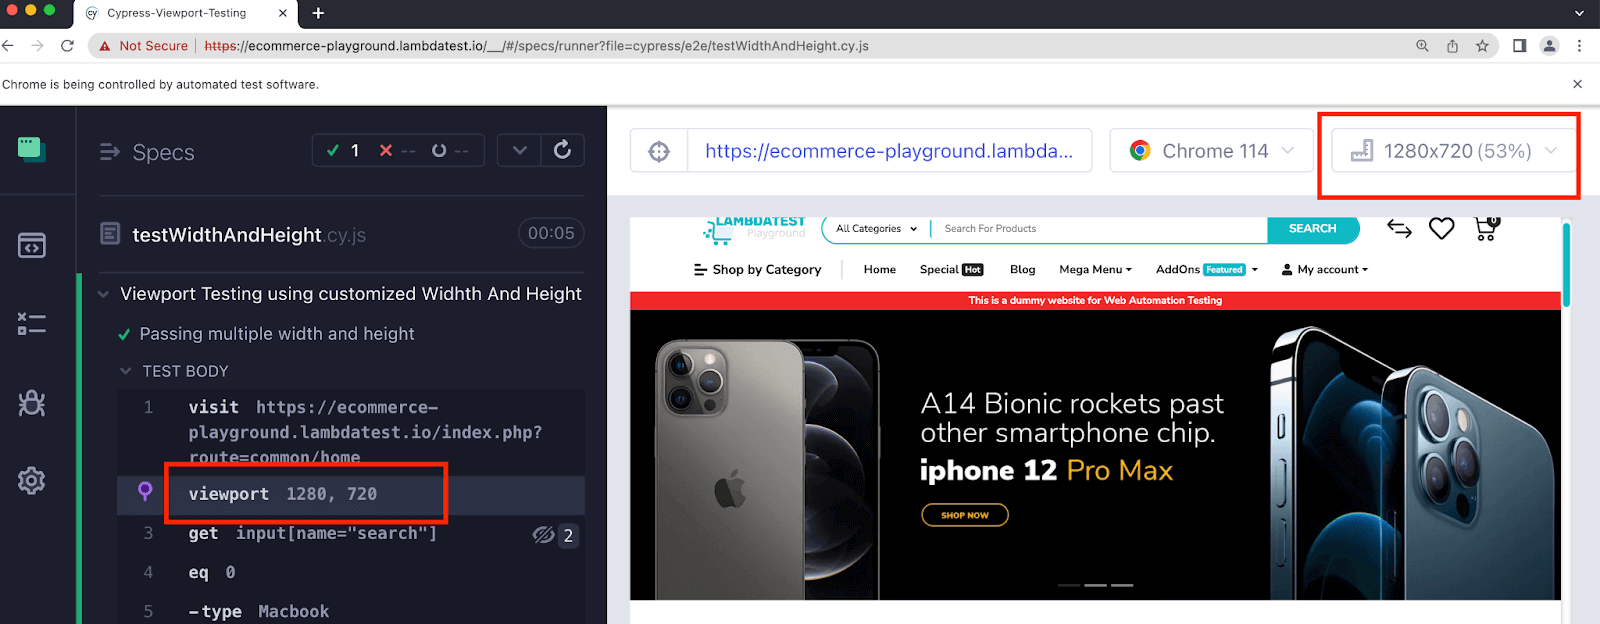
Task: Open the tab search chevron in Chrome
Action: pyautogui.click(x=1579, y=13)
